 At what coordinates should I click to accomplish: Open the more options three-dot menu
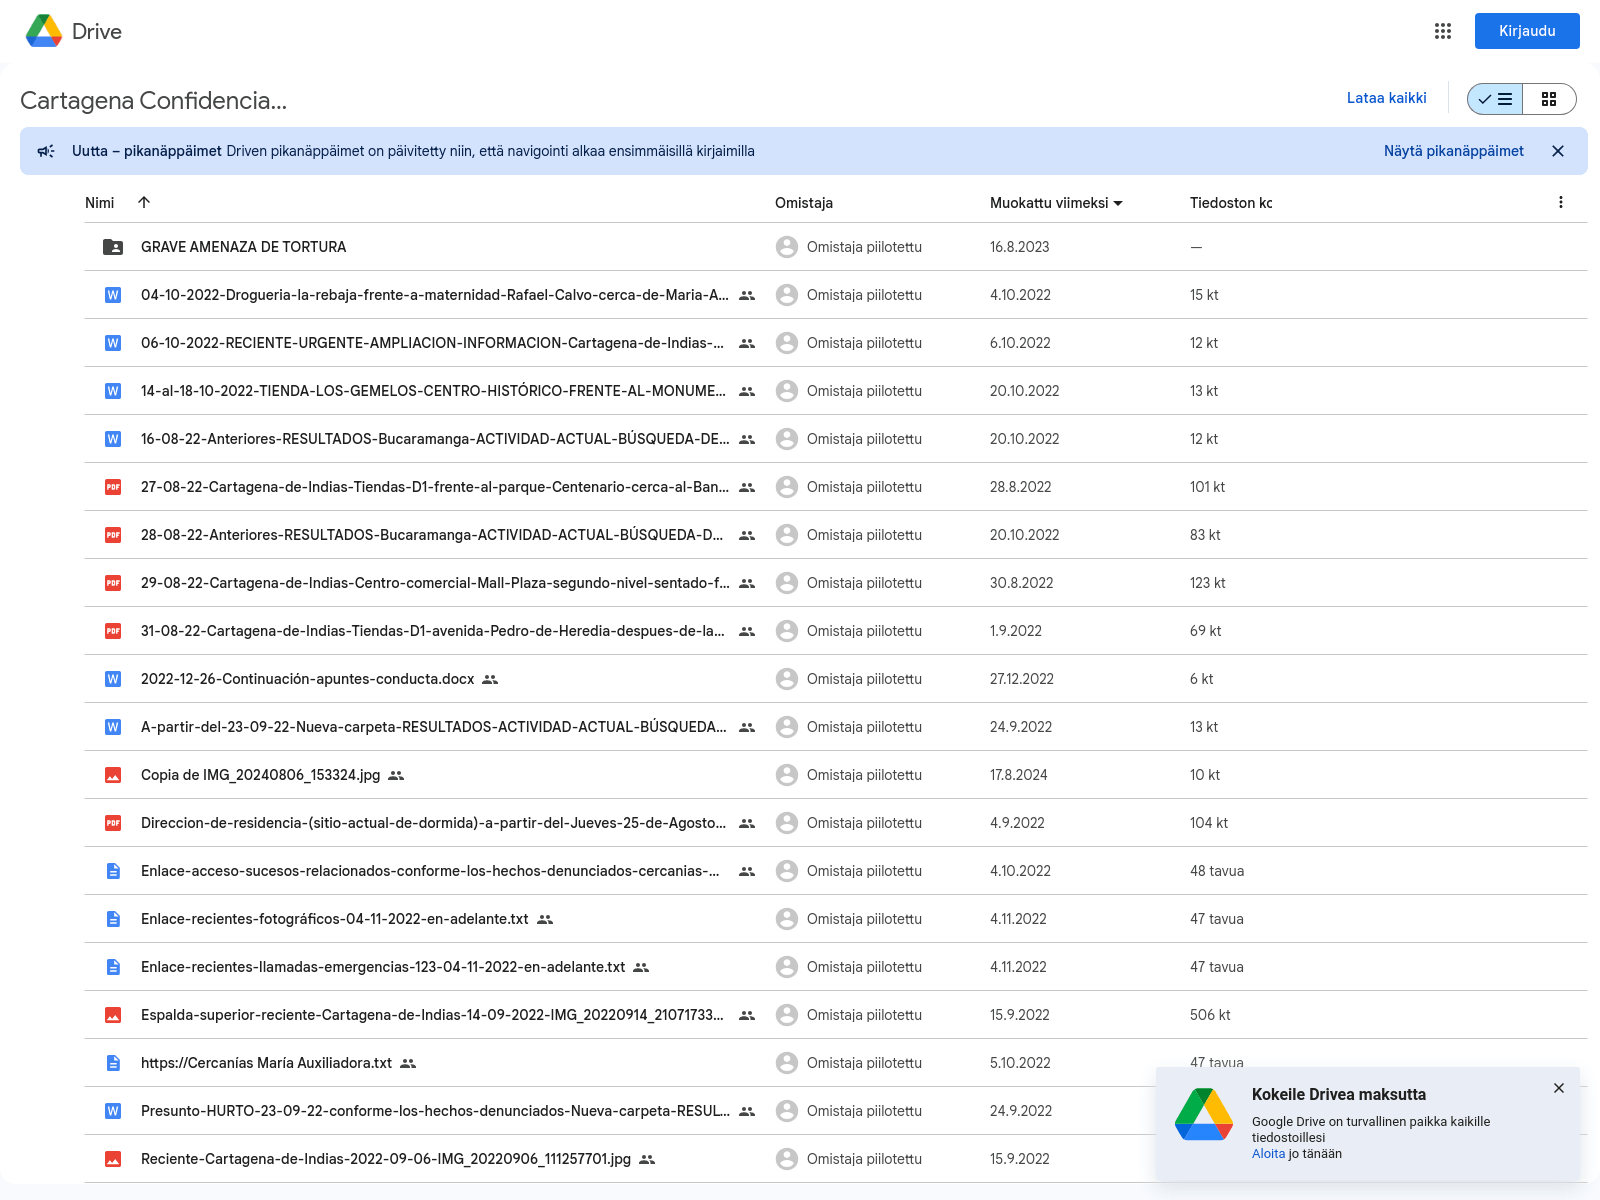pyautogui.click(x=1560, y=202)
